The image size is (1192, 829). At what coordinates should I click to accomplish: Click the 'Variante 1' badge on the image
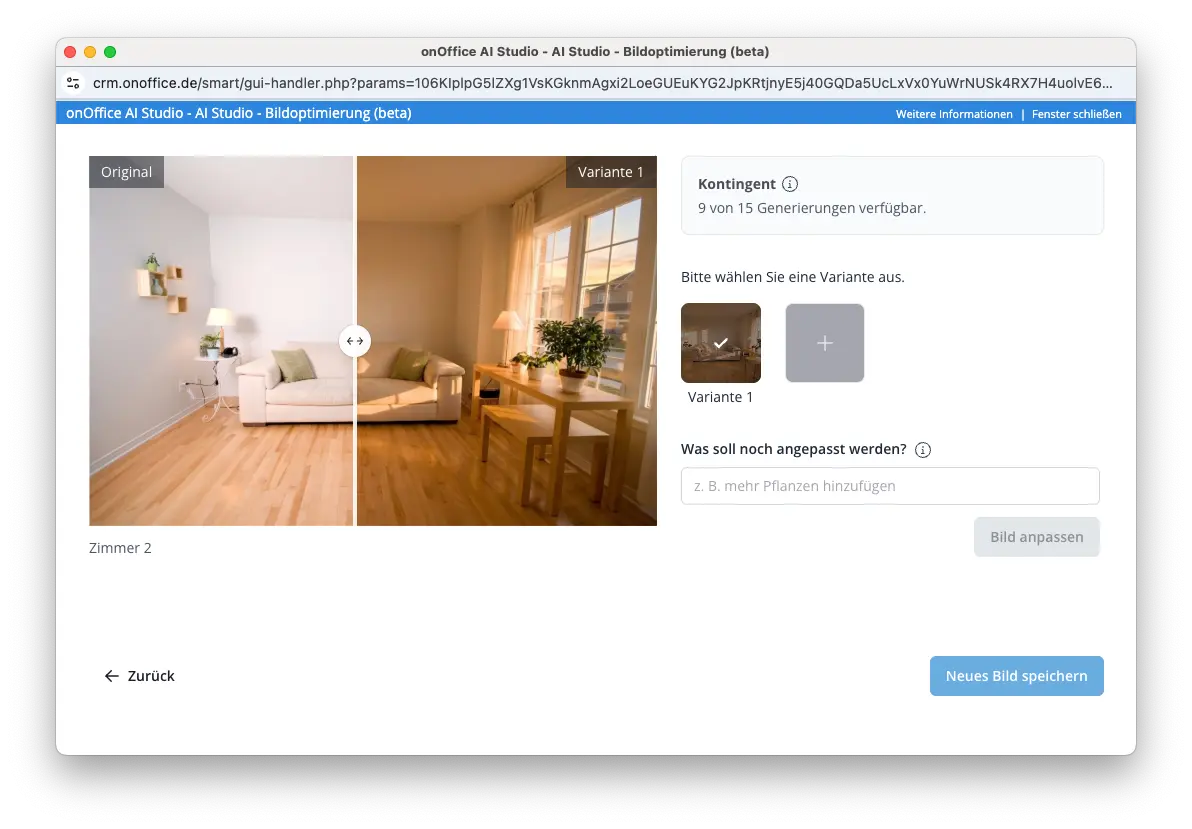coord(610,172)
